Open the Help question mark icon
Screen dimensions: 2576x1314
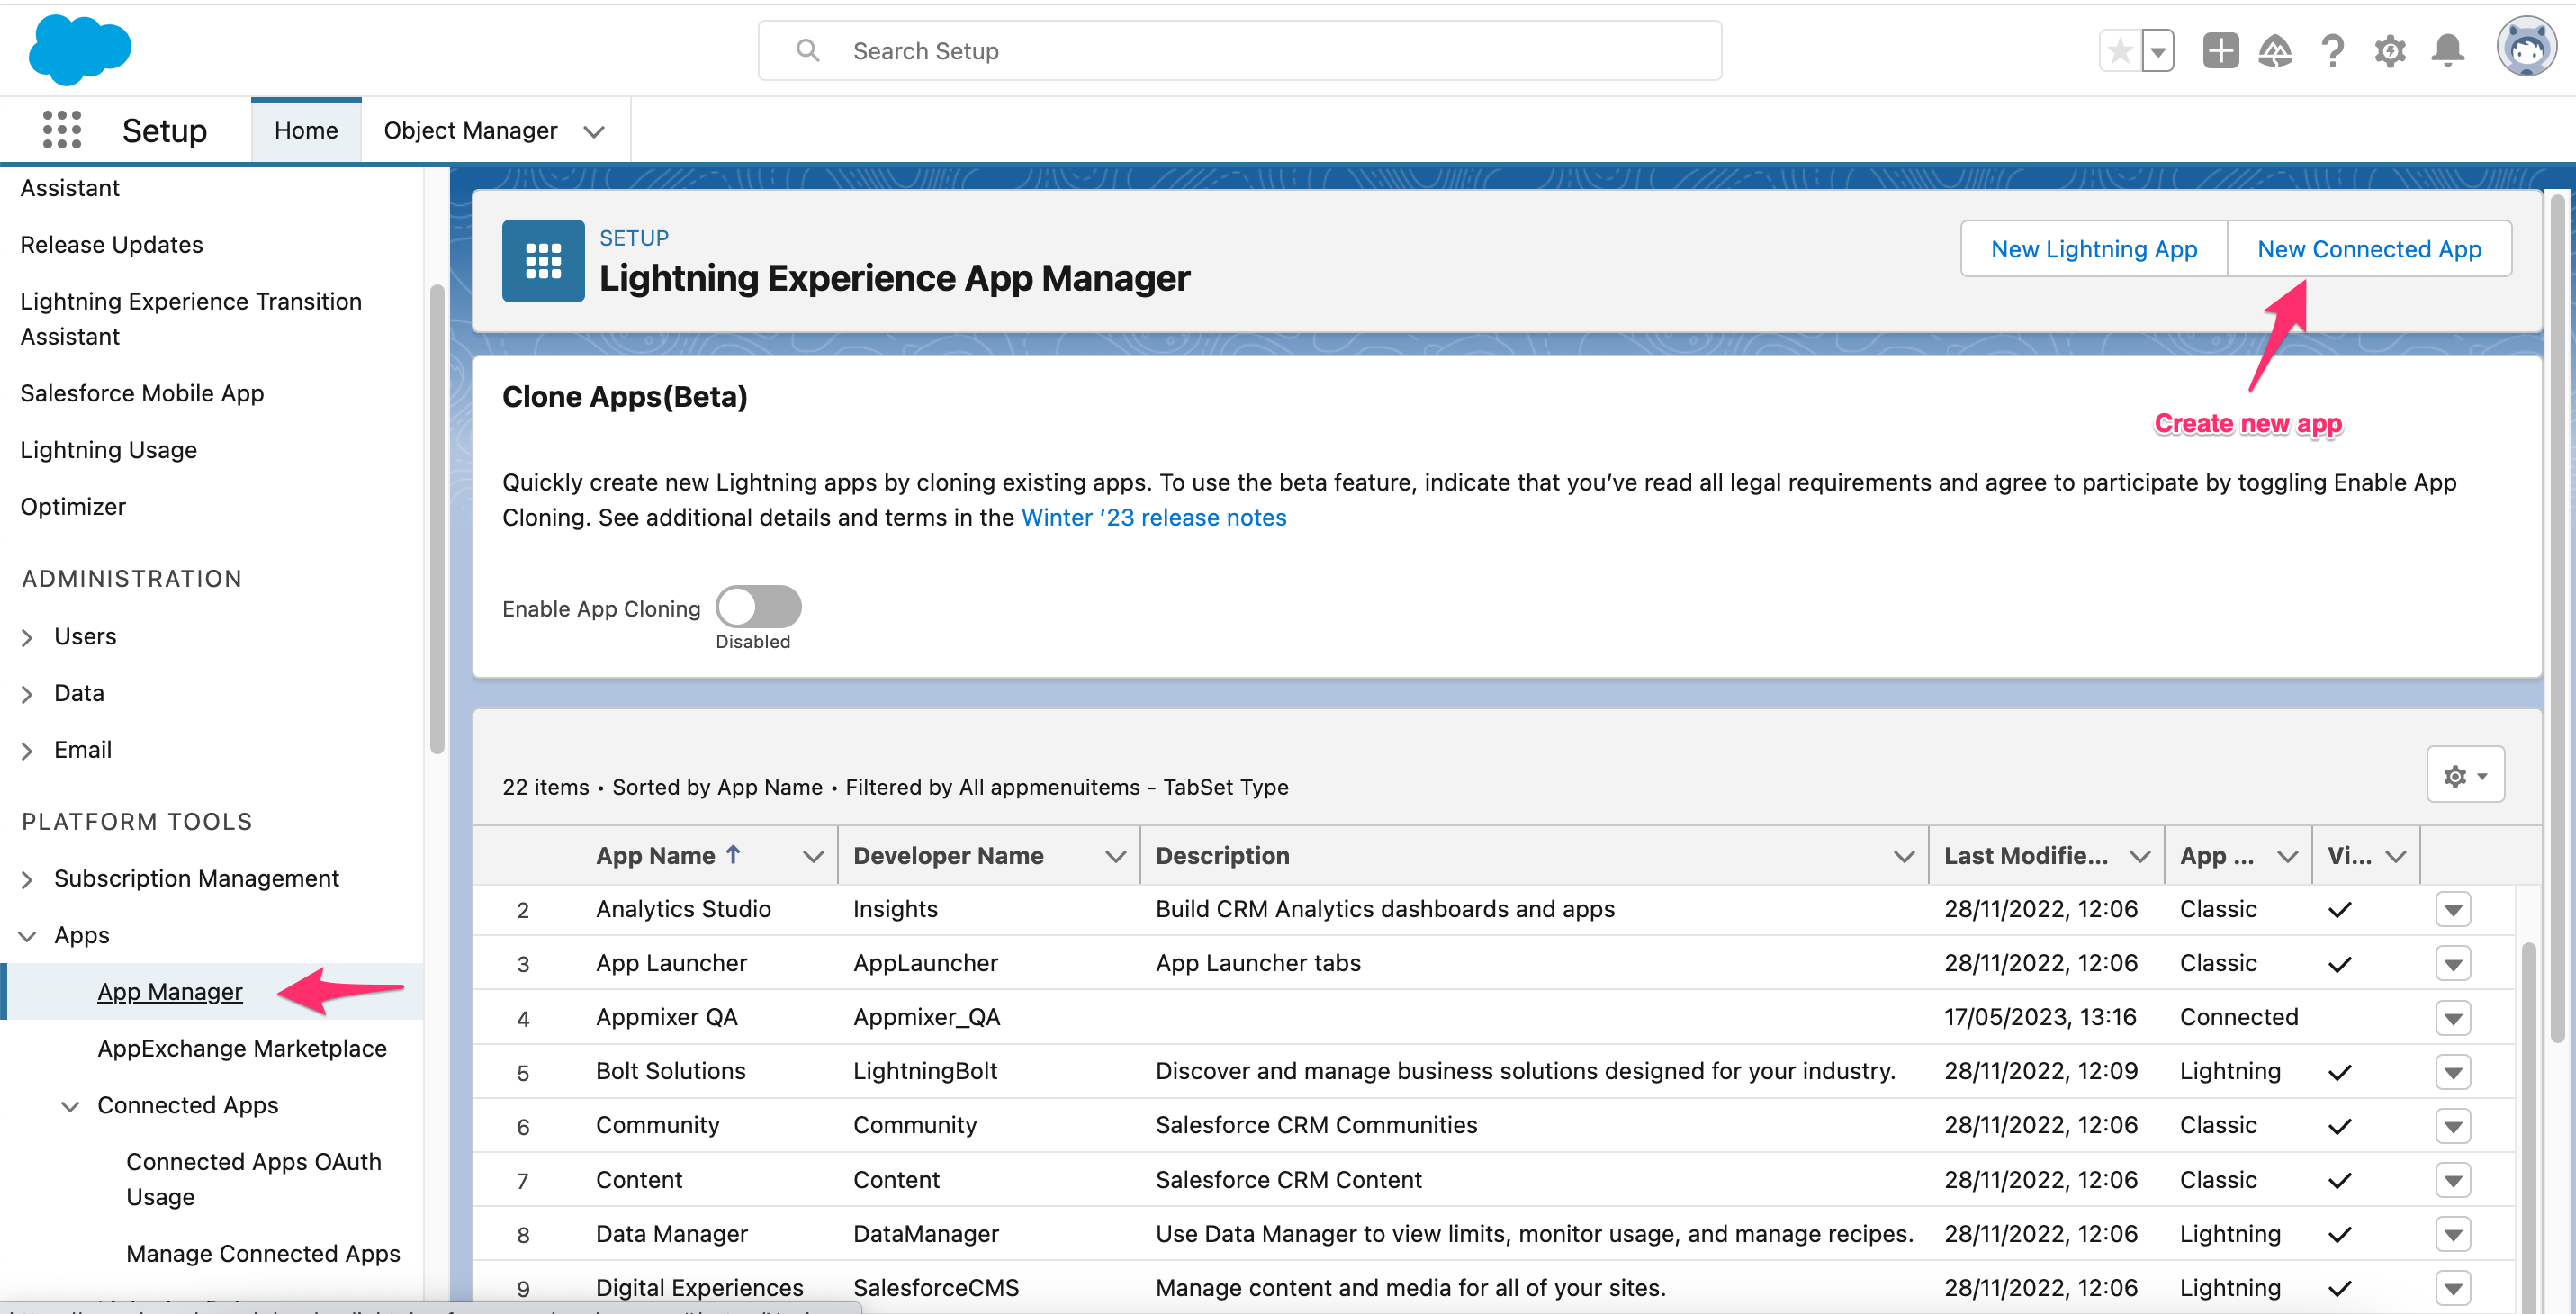point(2332,50)
